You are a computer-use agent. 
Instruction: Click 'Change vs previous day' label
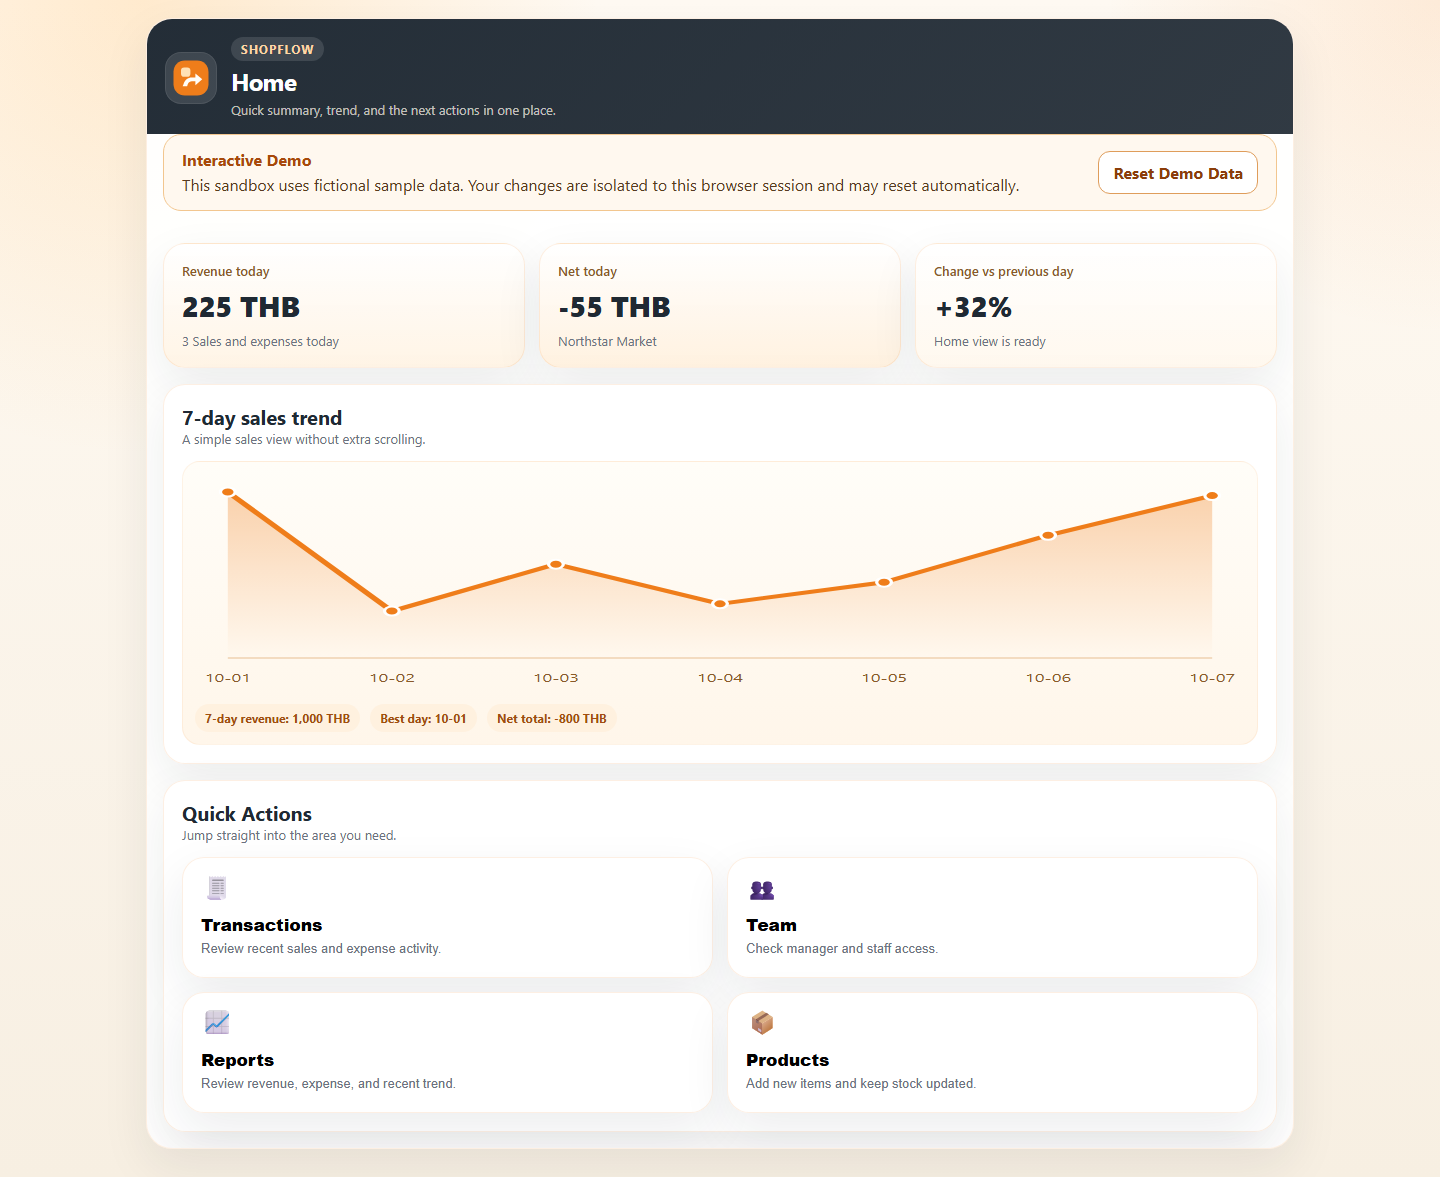tap(1003, 272)
